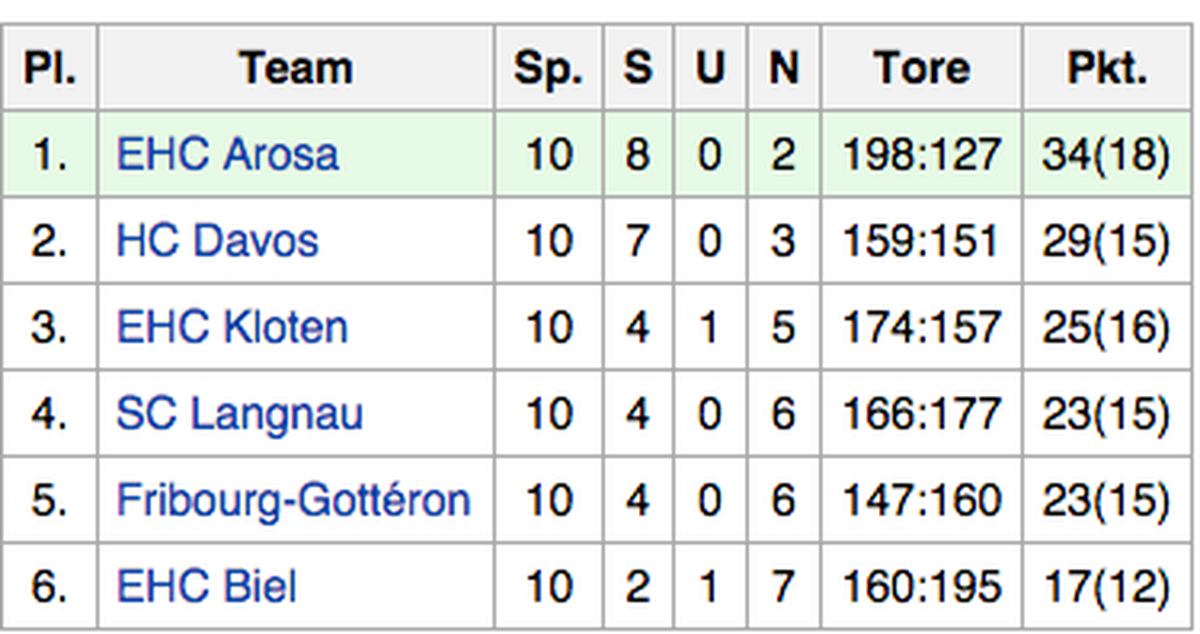Click the 198:127 goals cell
The image size is (1200, 634).
click(x=922, y=154)
